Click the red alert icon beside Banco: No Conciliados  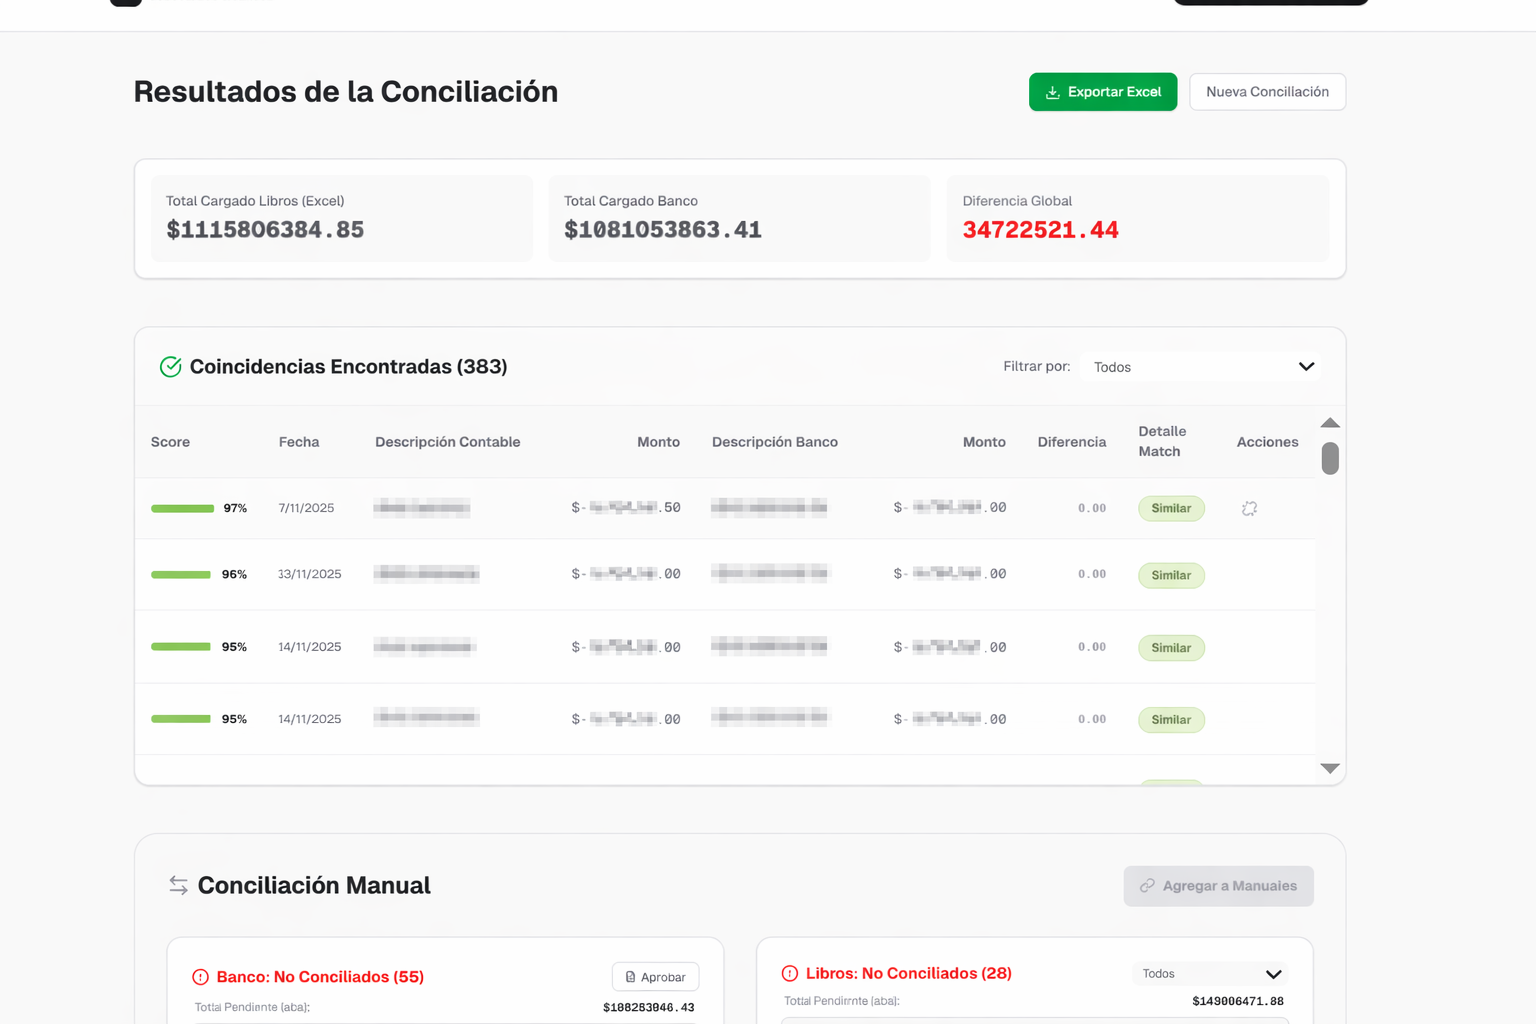pos(199,977)
